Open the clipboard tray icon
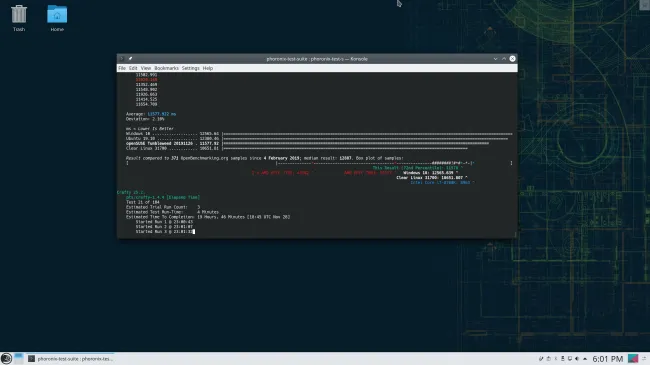650x365 pixels. (549, 359)
